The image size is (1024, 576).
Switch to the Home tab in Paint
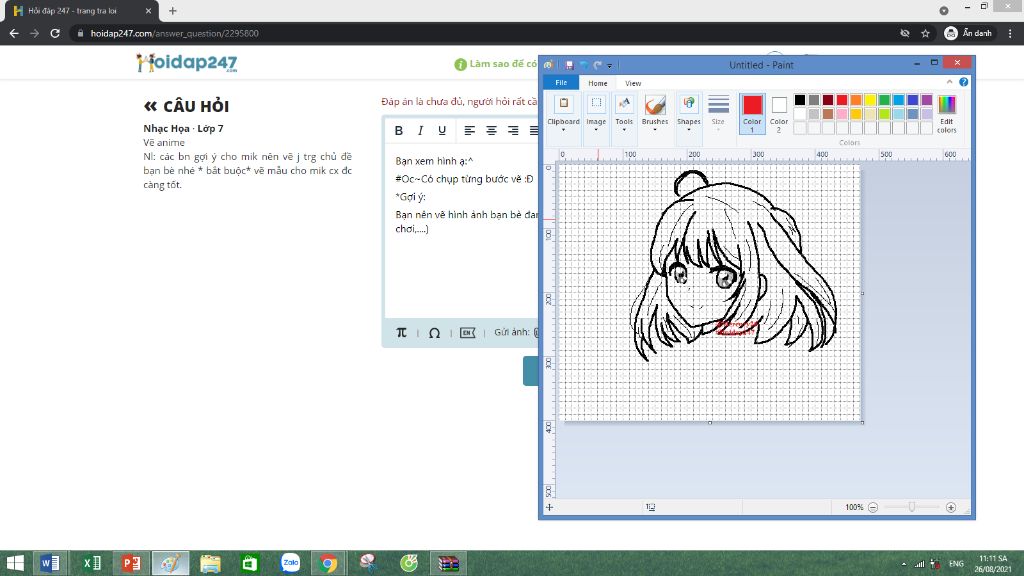[598, 83]
